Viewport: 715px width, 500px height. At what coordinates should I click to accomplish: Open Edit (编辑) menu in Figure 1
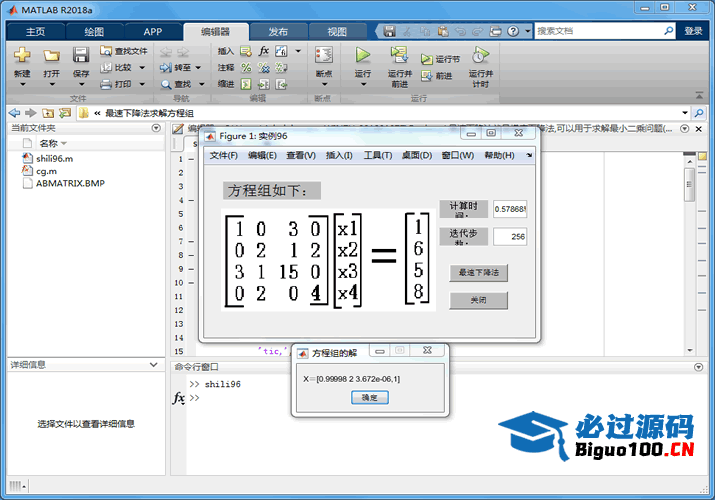pos(262,155)
